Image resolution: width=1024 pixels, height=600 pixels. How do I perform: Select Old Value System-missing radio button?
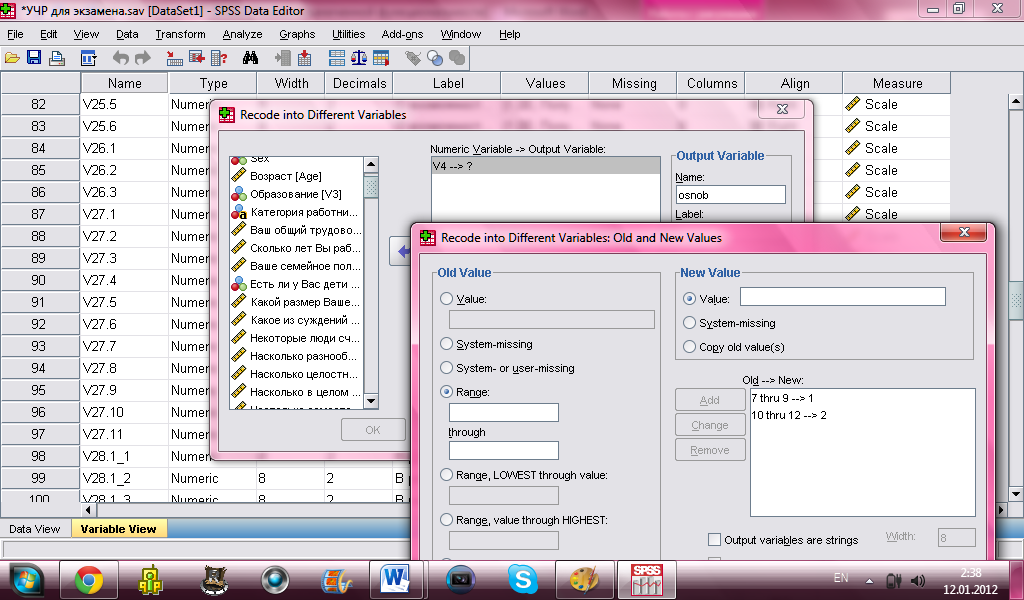(x=447, y=343)
